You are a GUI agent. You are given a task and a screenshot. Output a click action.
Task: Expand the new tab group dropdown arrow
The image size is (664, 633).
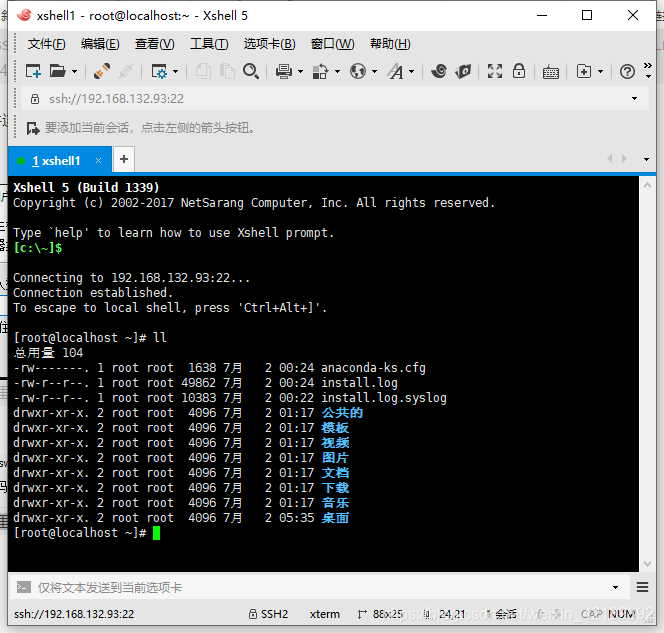[600, 72]
